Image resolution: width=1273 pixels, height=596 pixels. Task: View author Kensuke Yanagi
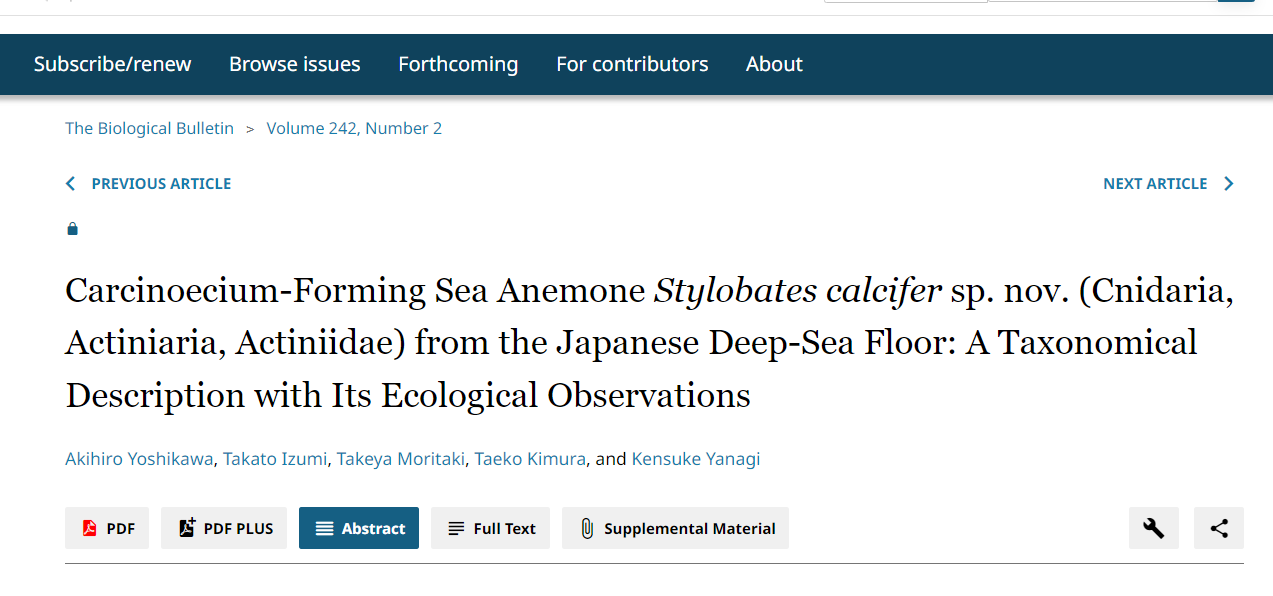[x=696, y=459]
